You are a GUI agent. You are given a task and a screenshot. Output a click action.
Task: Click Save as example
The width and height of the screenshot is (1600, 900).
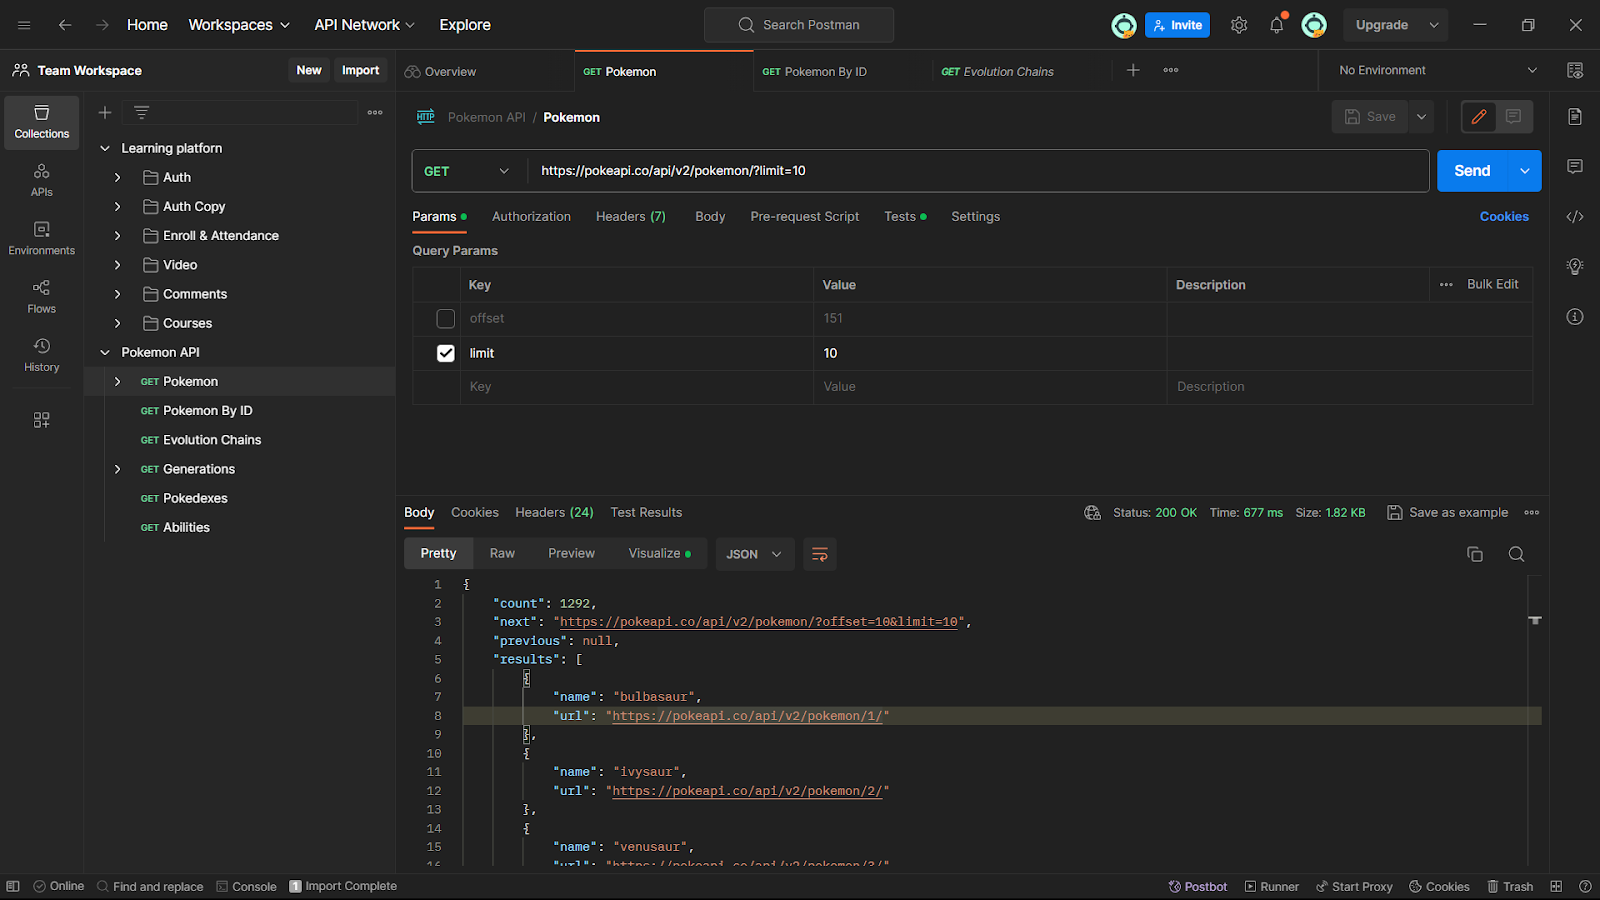pyautogui.click(x=1447, y=512)
